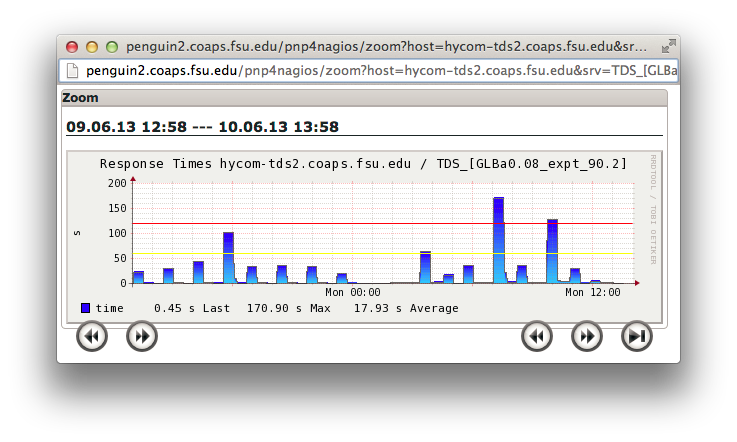737x442 pixels.
Task: Click the URL address field
Action: coord(380,70)
